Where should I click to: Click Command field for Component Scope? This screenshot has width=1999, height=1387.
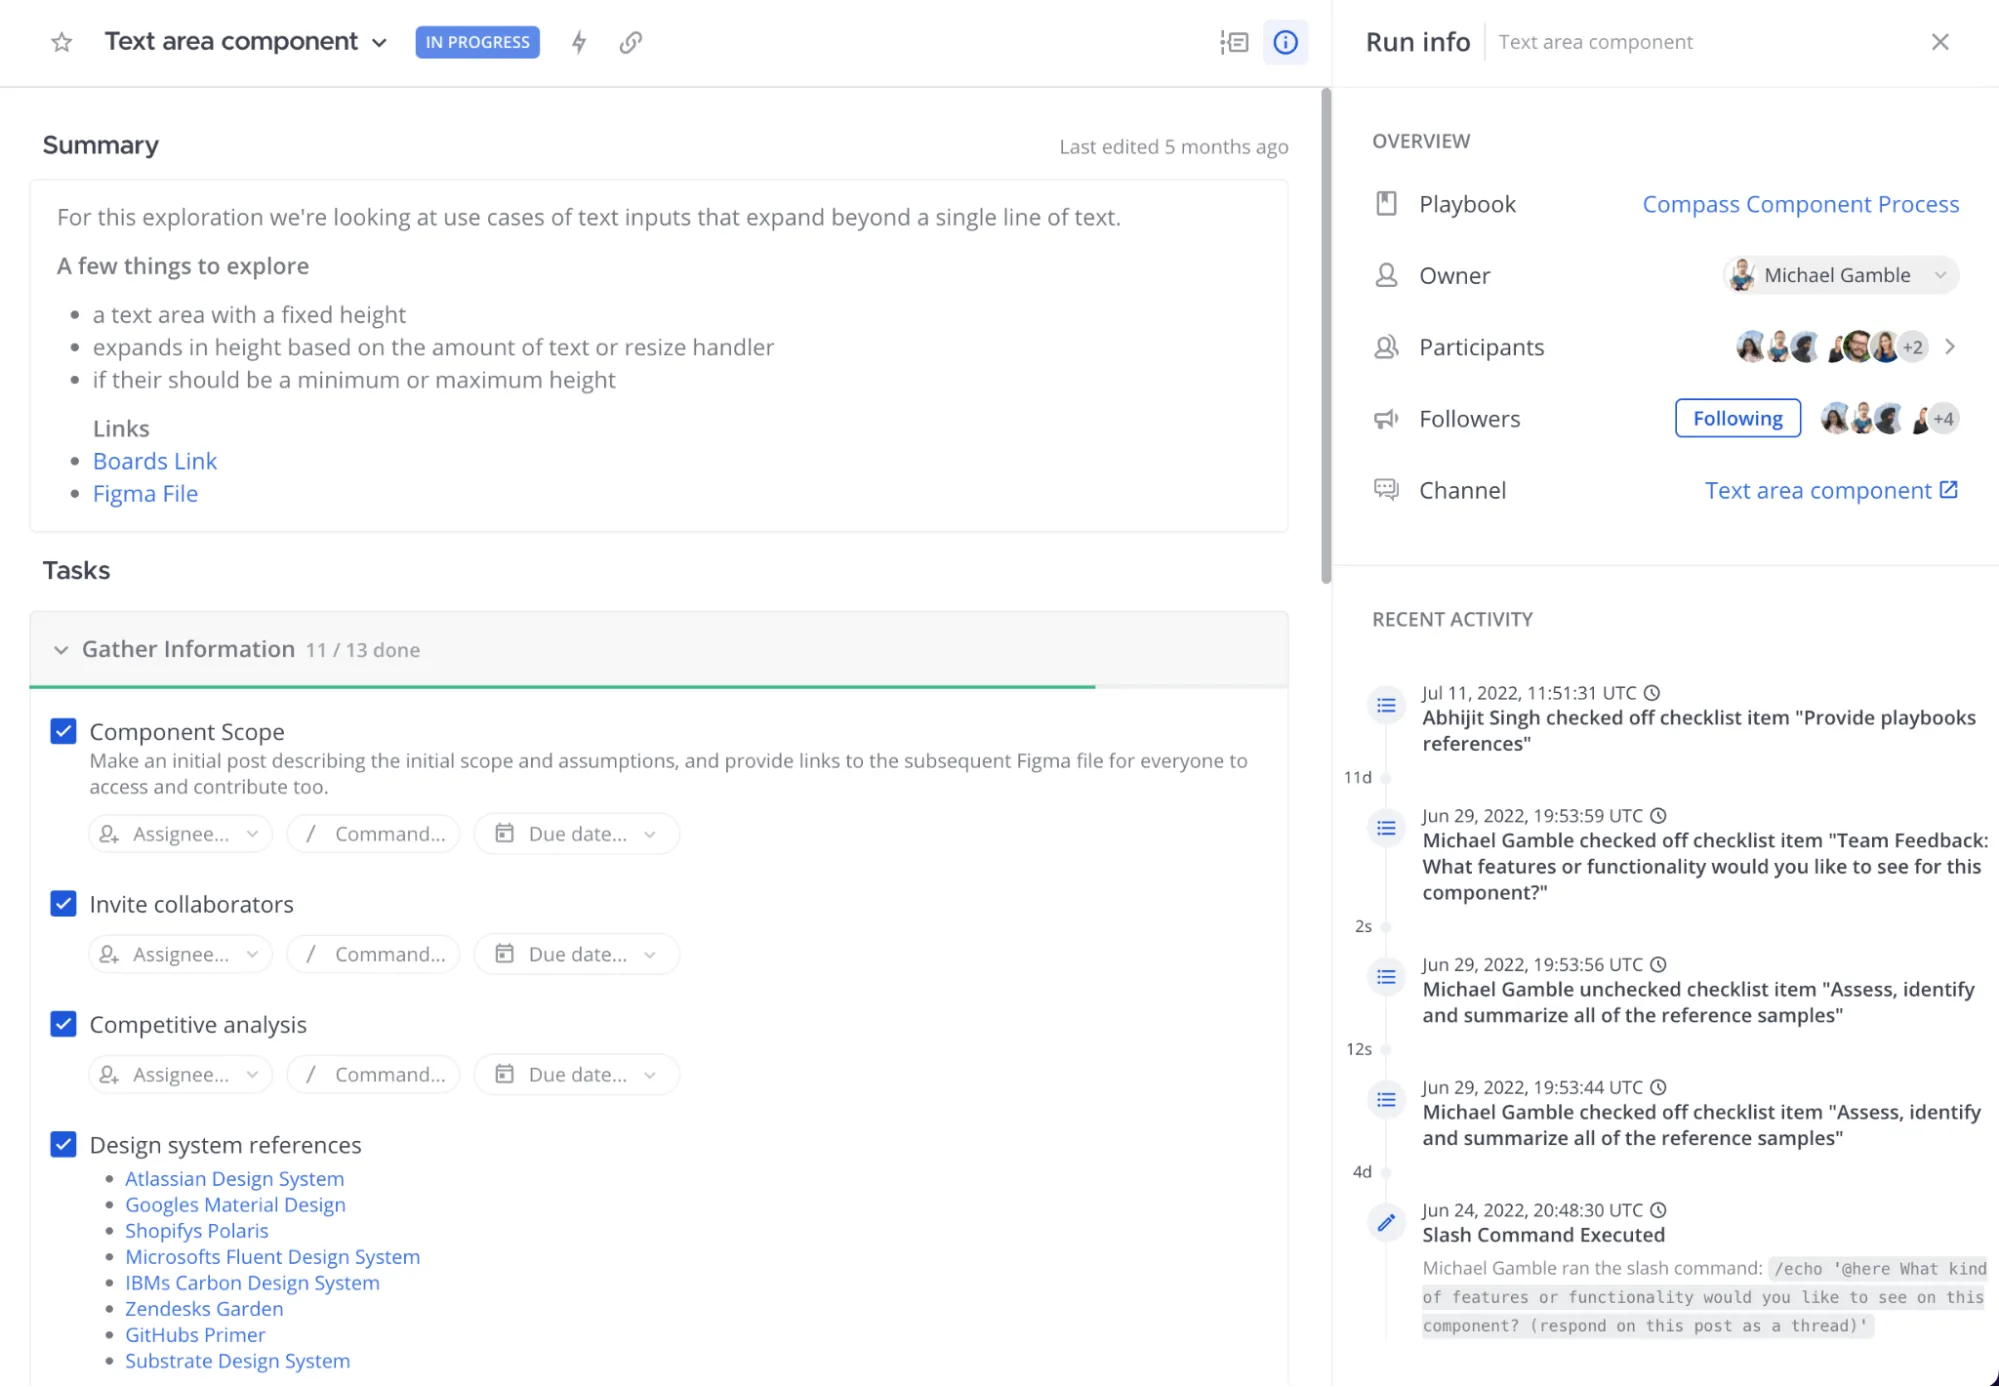[373, 834]
